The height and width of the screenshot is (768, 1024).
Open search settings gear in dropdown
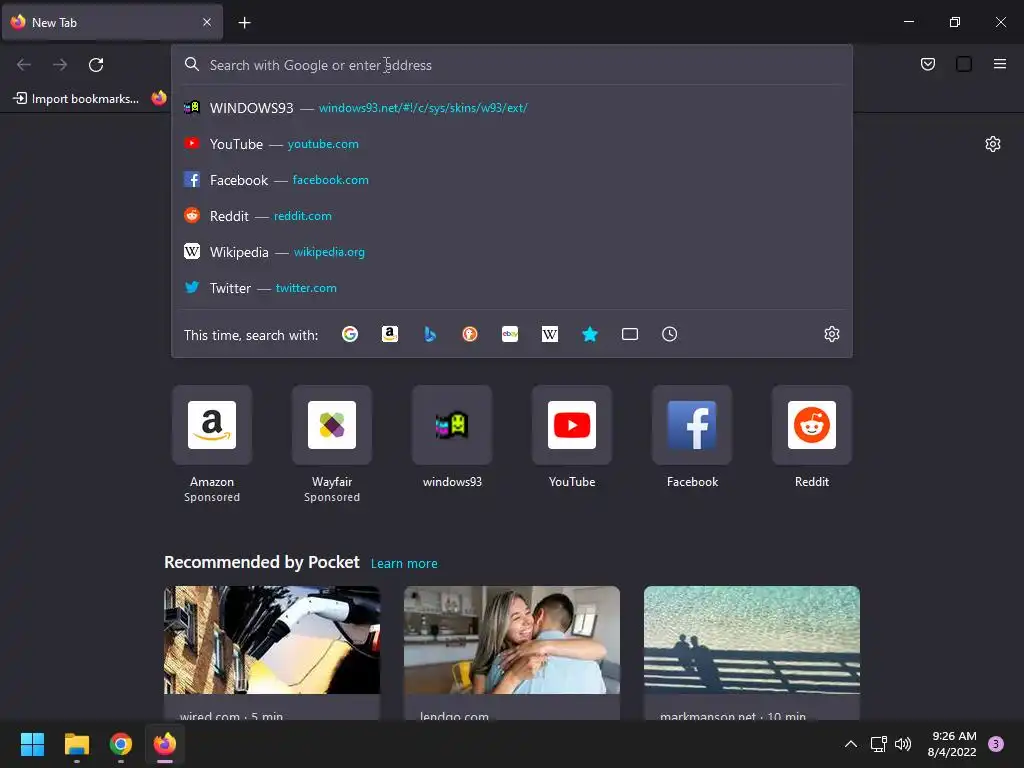pyautogui.click(x=831, y=334)
